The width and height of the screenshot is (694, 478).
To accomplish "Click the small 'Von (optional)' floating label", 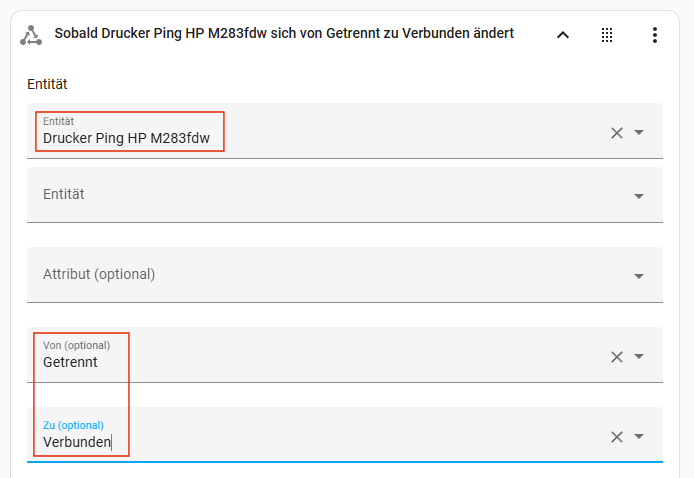I will (76, 346).
